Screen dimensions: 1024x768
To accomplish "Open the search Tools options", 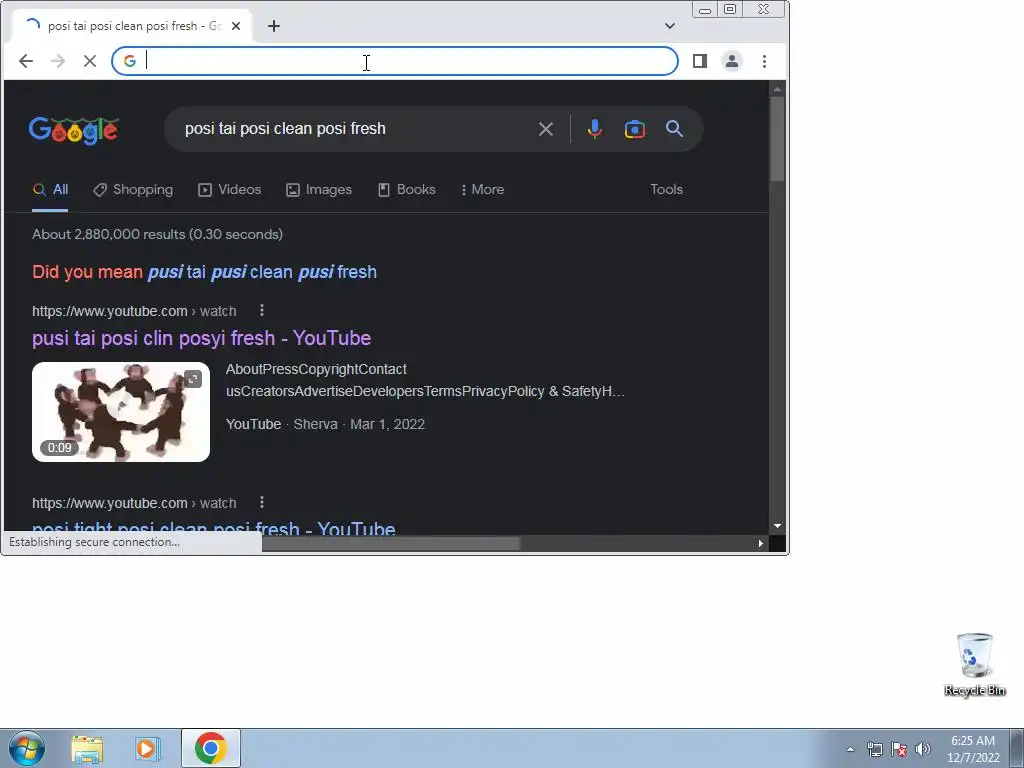I will [666, 190].
